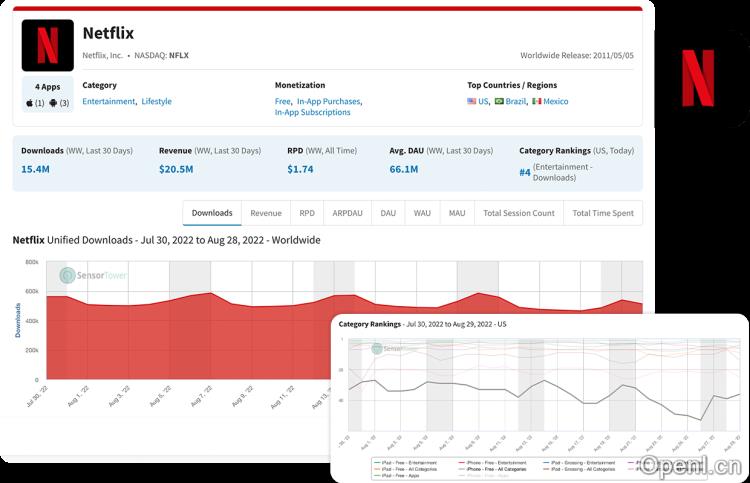Switch to the ARPDAU tab
Image resolution: width=750 pixels, height=483 pixels.
point(346,213)
